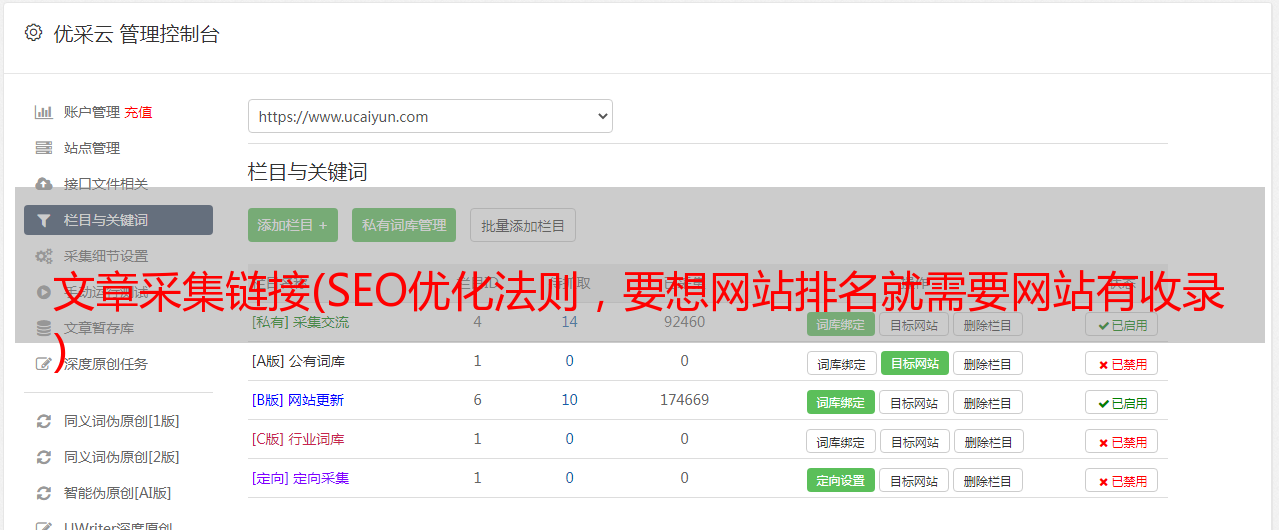Click the value 10 in 网站更新 row
1279x530 pixels.
(570, 400)
